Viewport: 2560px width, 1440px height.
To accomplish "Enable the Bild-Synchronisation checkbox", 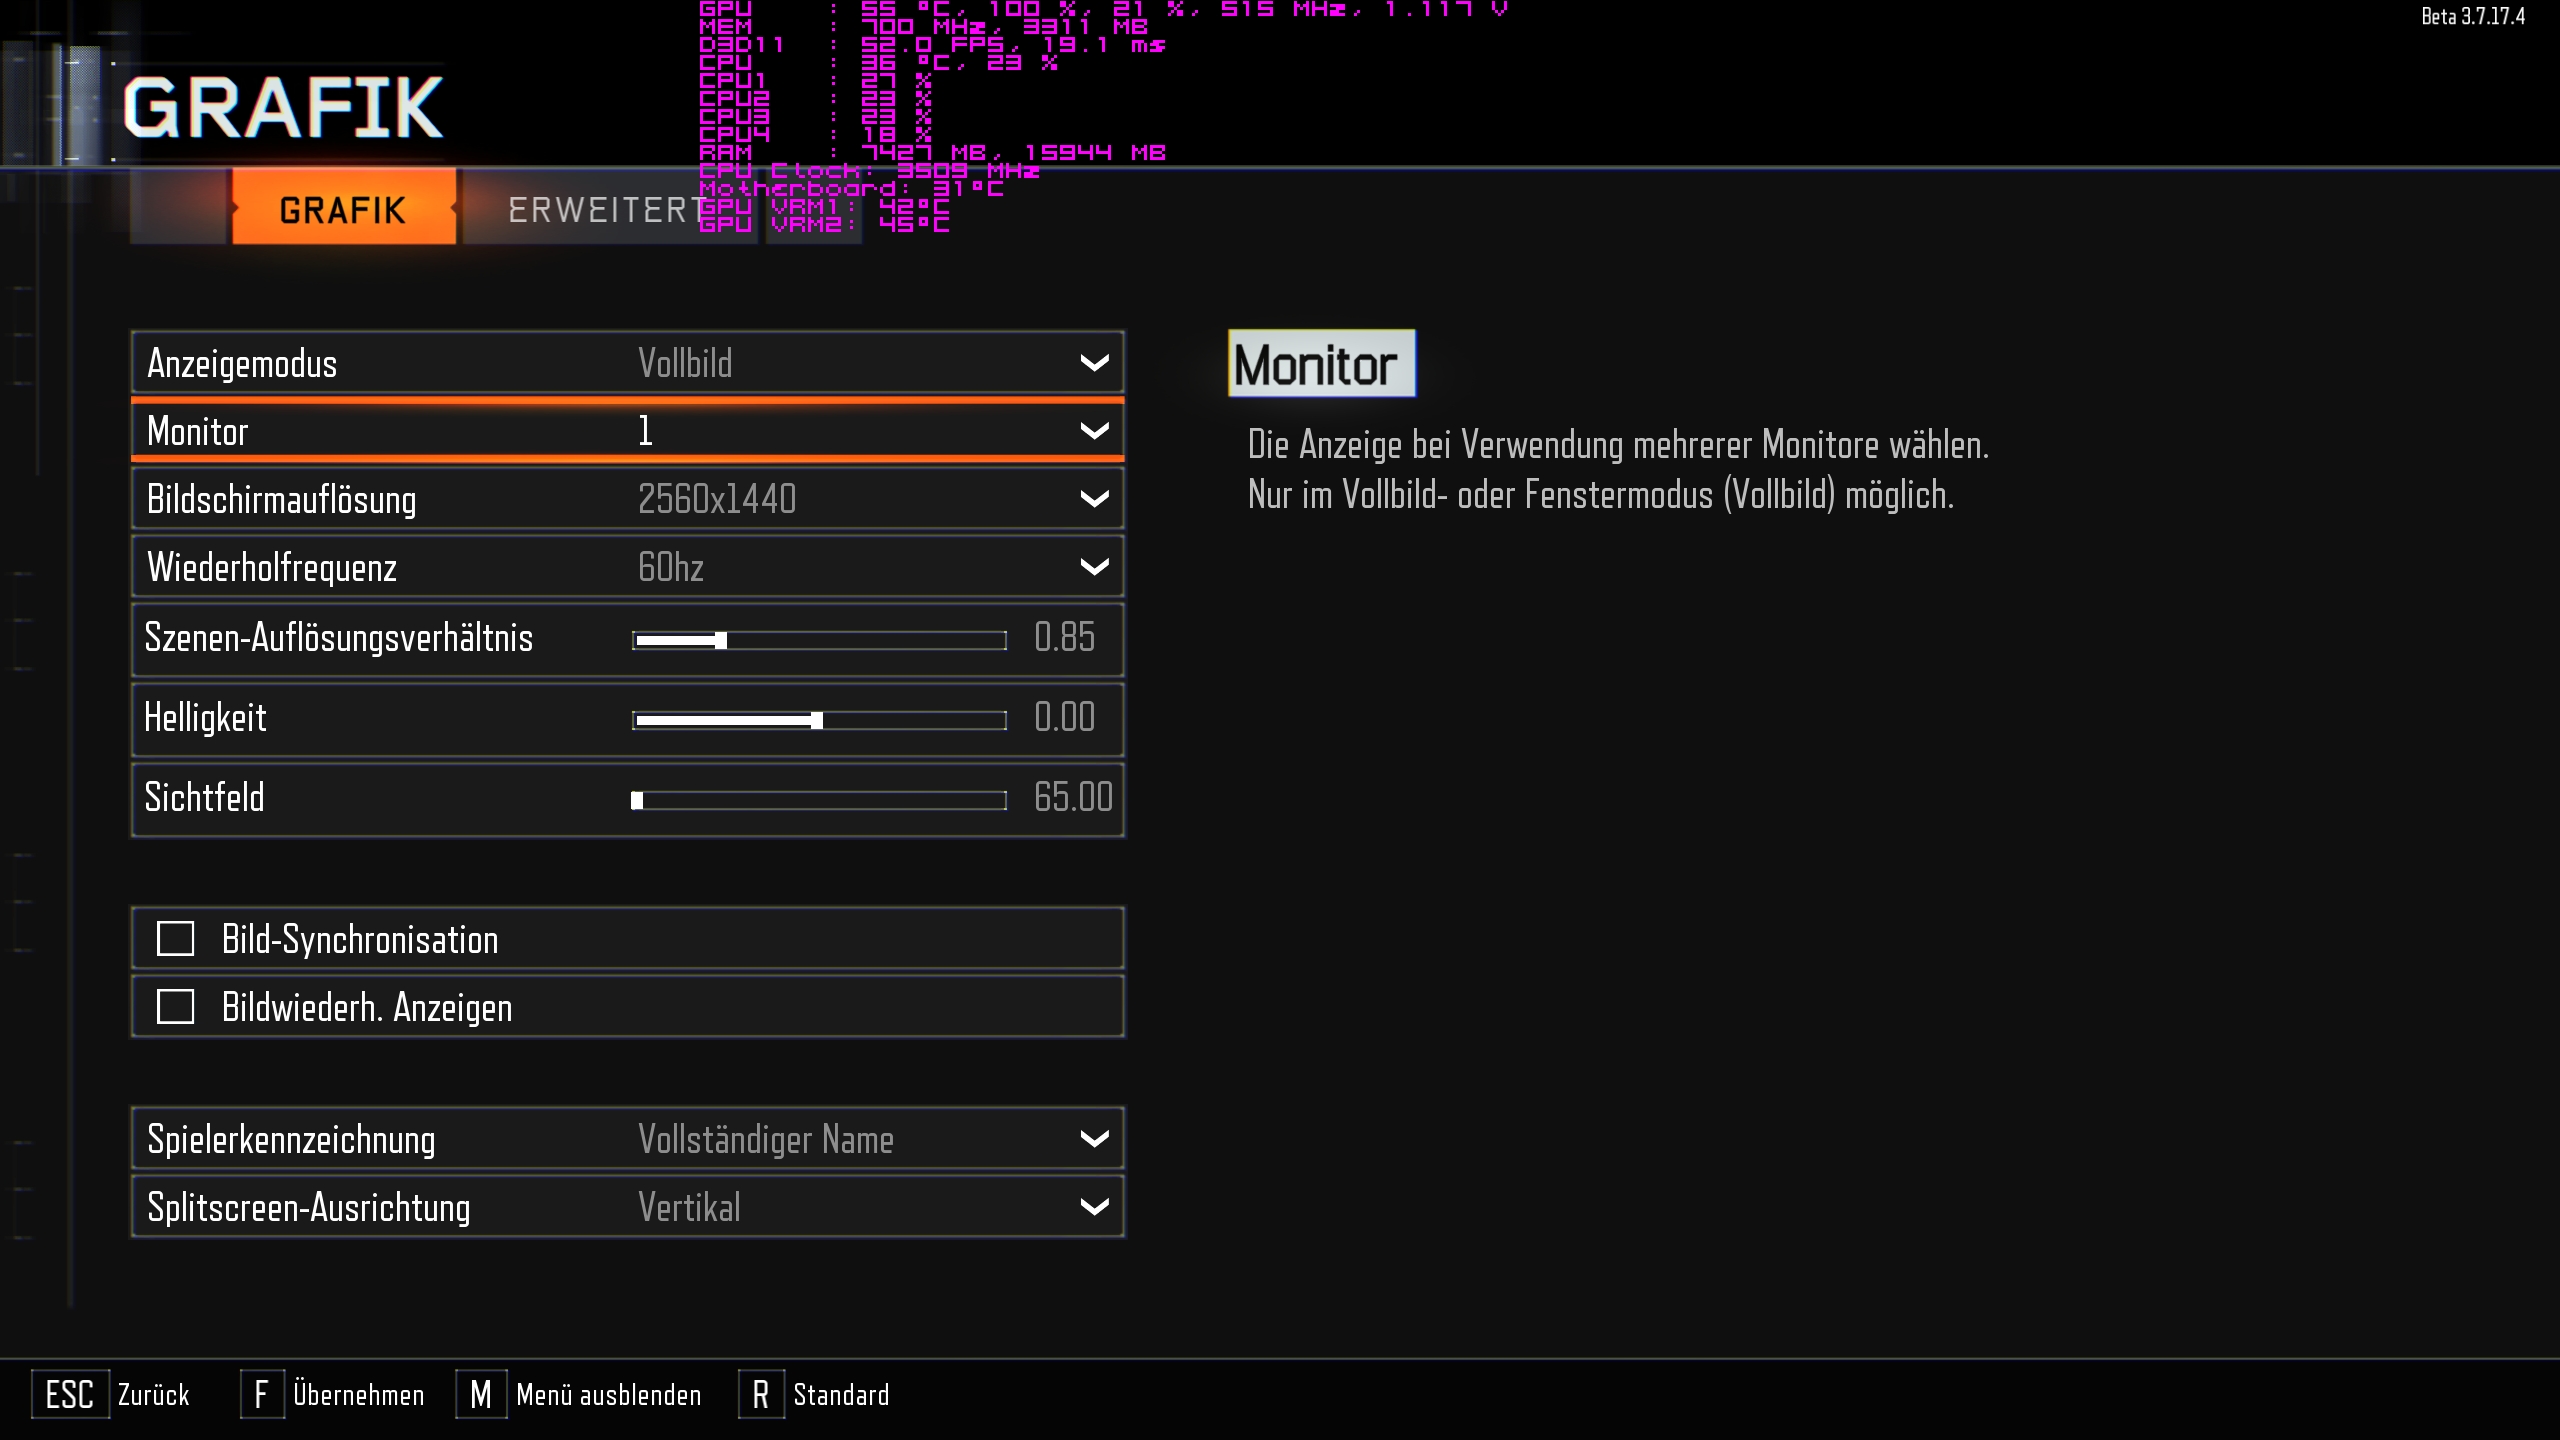I will tap(176, 939).
